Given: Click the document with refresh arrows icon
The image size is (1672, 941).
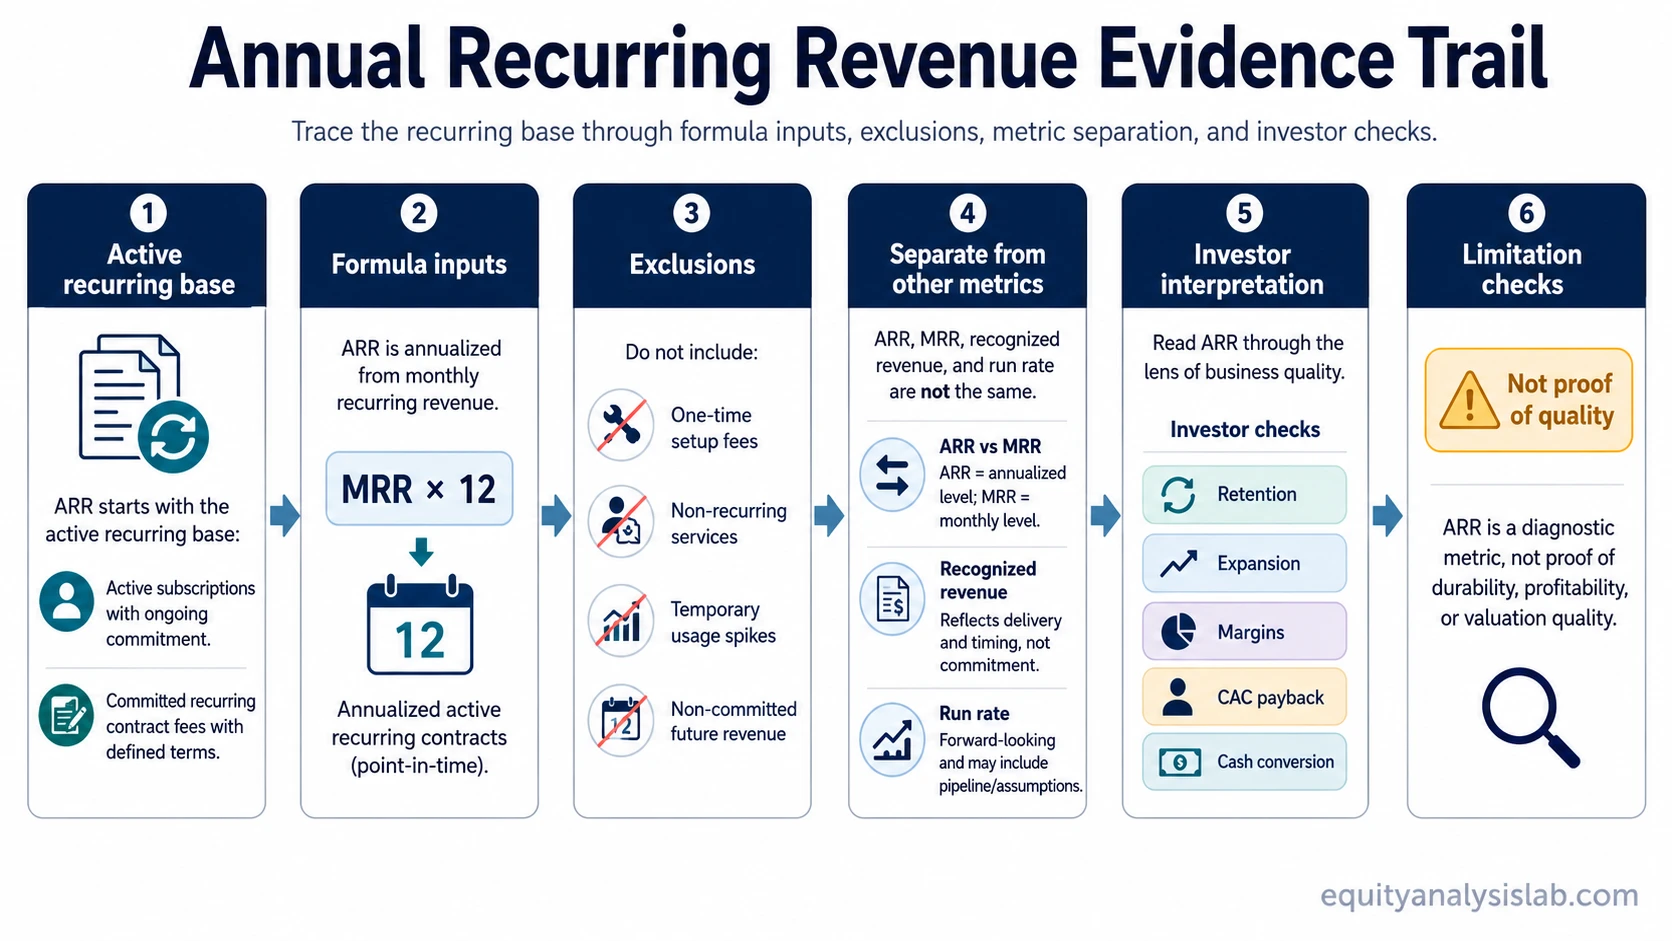Looking at the screenshot, I should click(144, 404).
